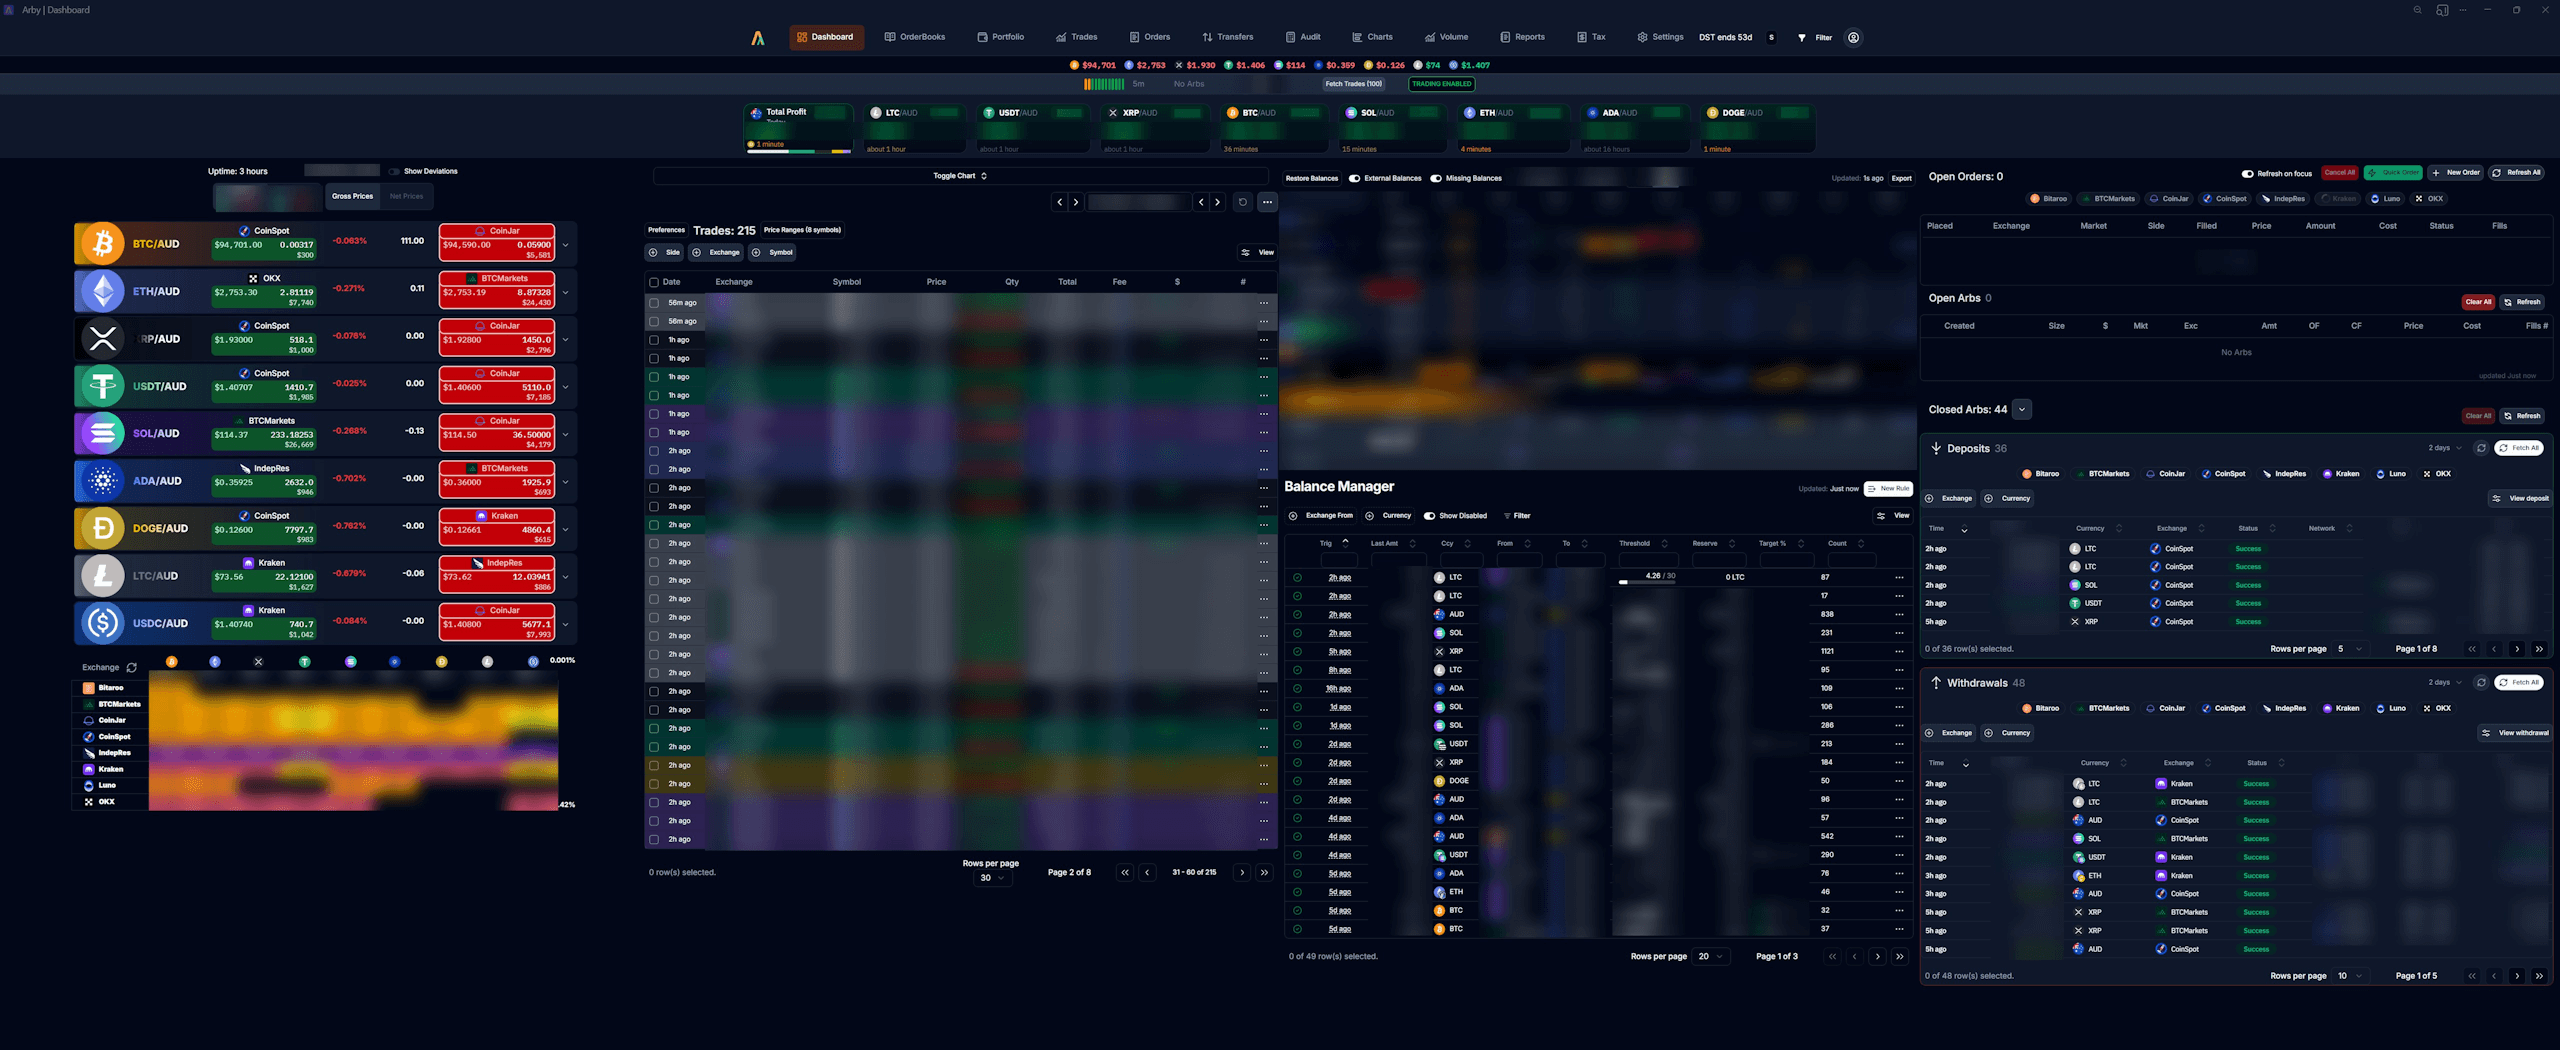Go to next page in the Trades pagination
The image size is (2560, 1050).
coord(1242,872)
